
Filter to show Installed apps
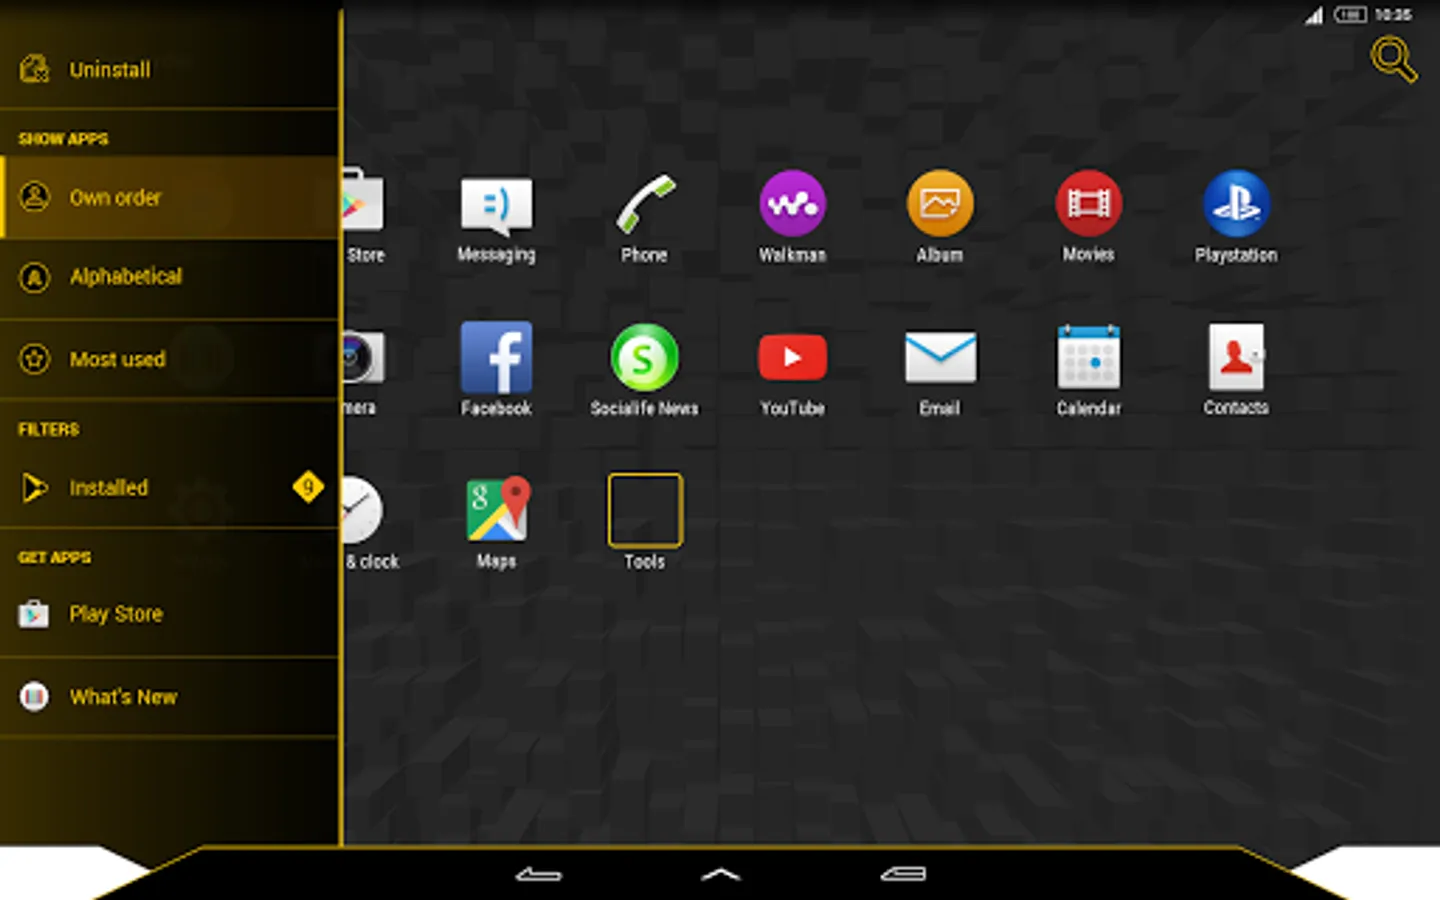point(169,487)
